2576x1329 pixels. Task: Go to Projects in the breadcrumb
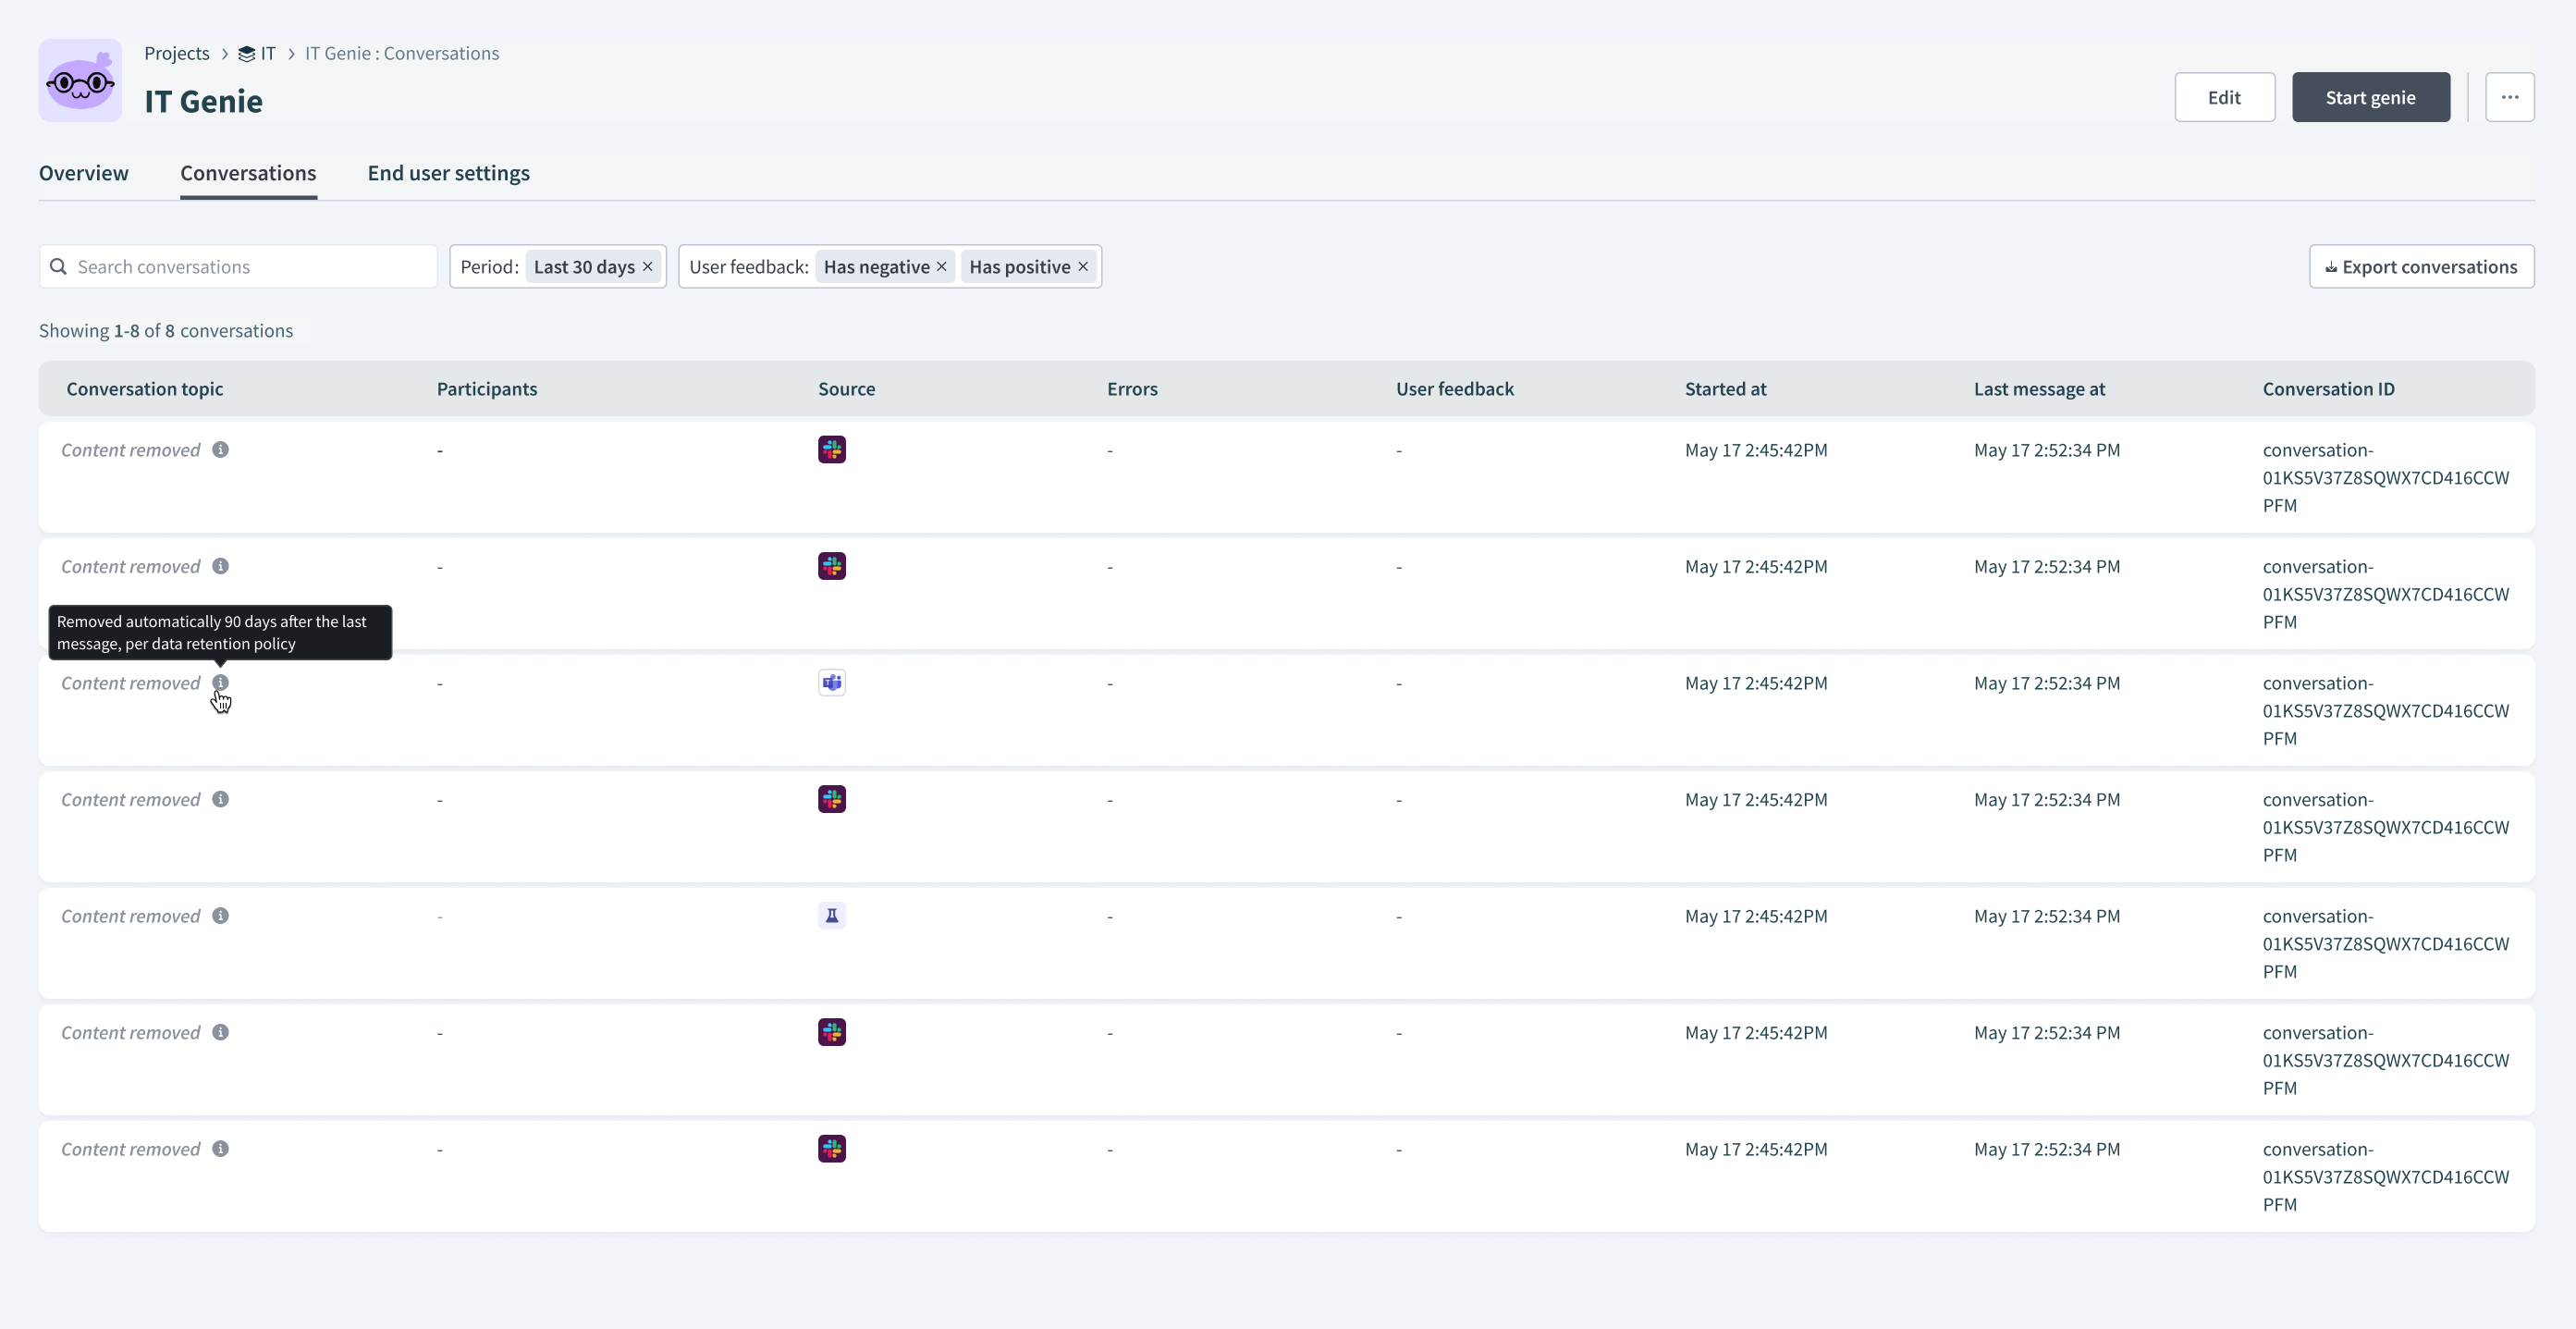[x=177, y=53]
